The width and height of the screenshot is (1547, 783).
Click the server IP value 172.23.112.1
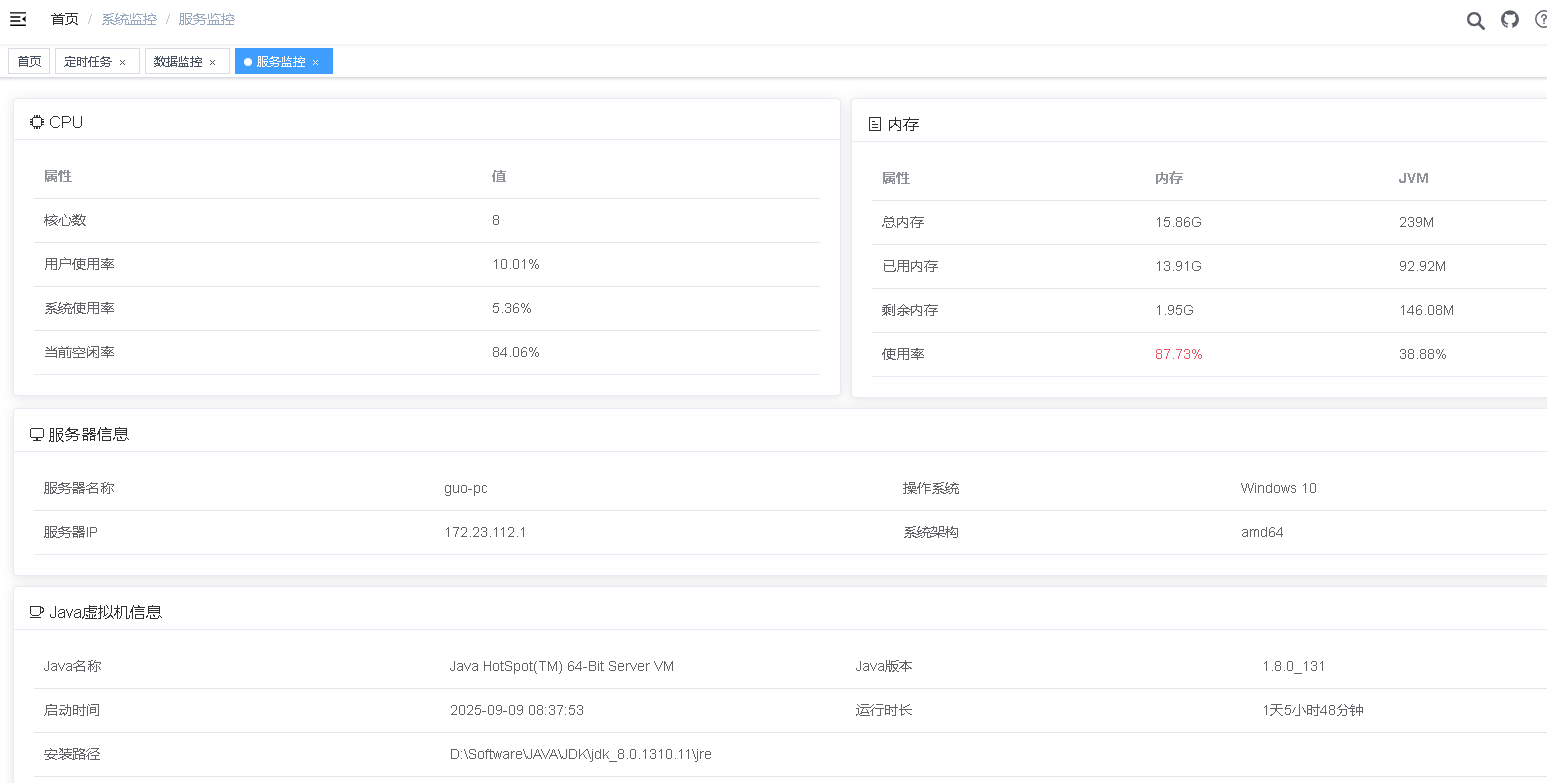coord(485,532)
